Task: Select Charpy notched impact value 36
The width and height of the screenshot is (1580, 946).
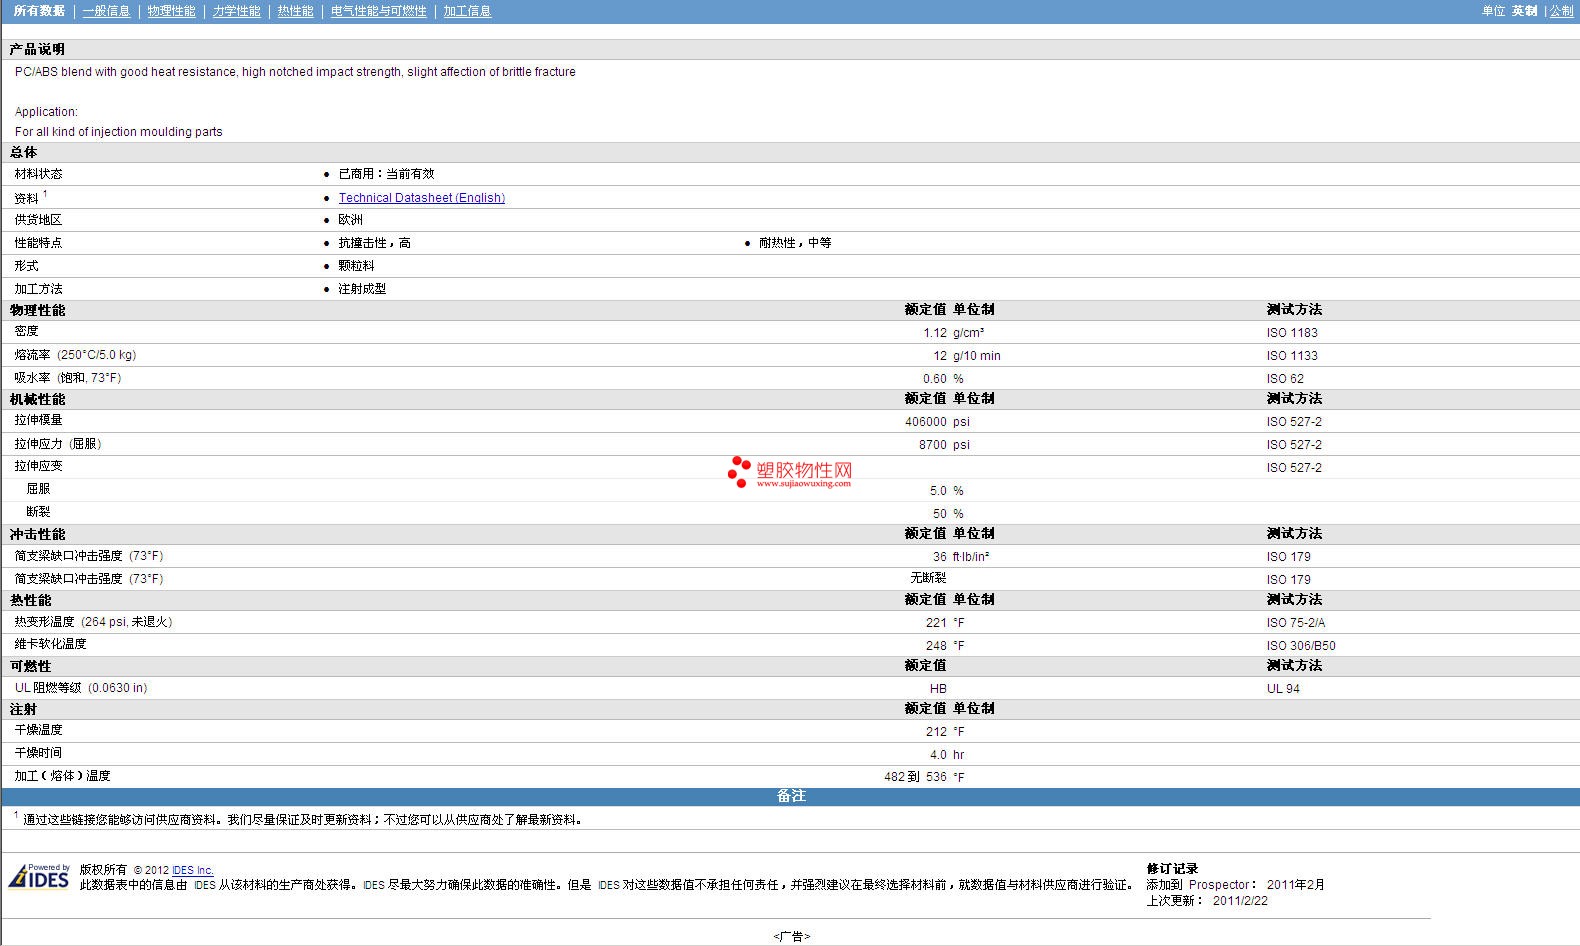Action: click(939, 557)
